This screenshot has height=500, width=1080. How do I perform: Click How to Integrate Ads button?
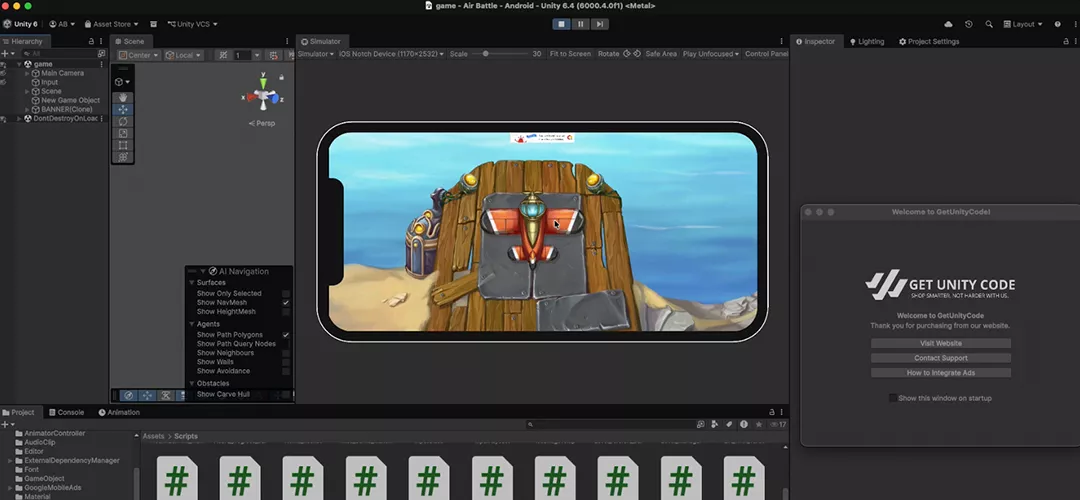(x=940, y=373)
